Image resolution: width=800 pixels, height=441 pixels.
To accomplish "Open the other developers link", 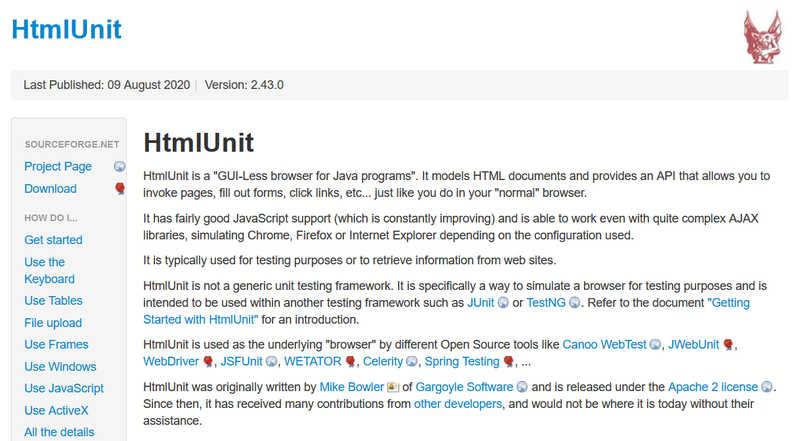I will pos(458,404).
